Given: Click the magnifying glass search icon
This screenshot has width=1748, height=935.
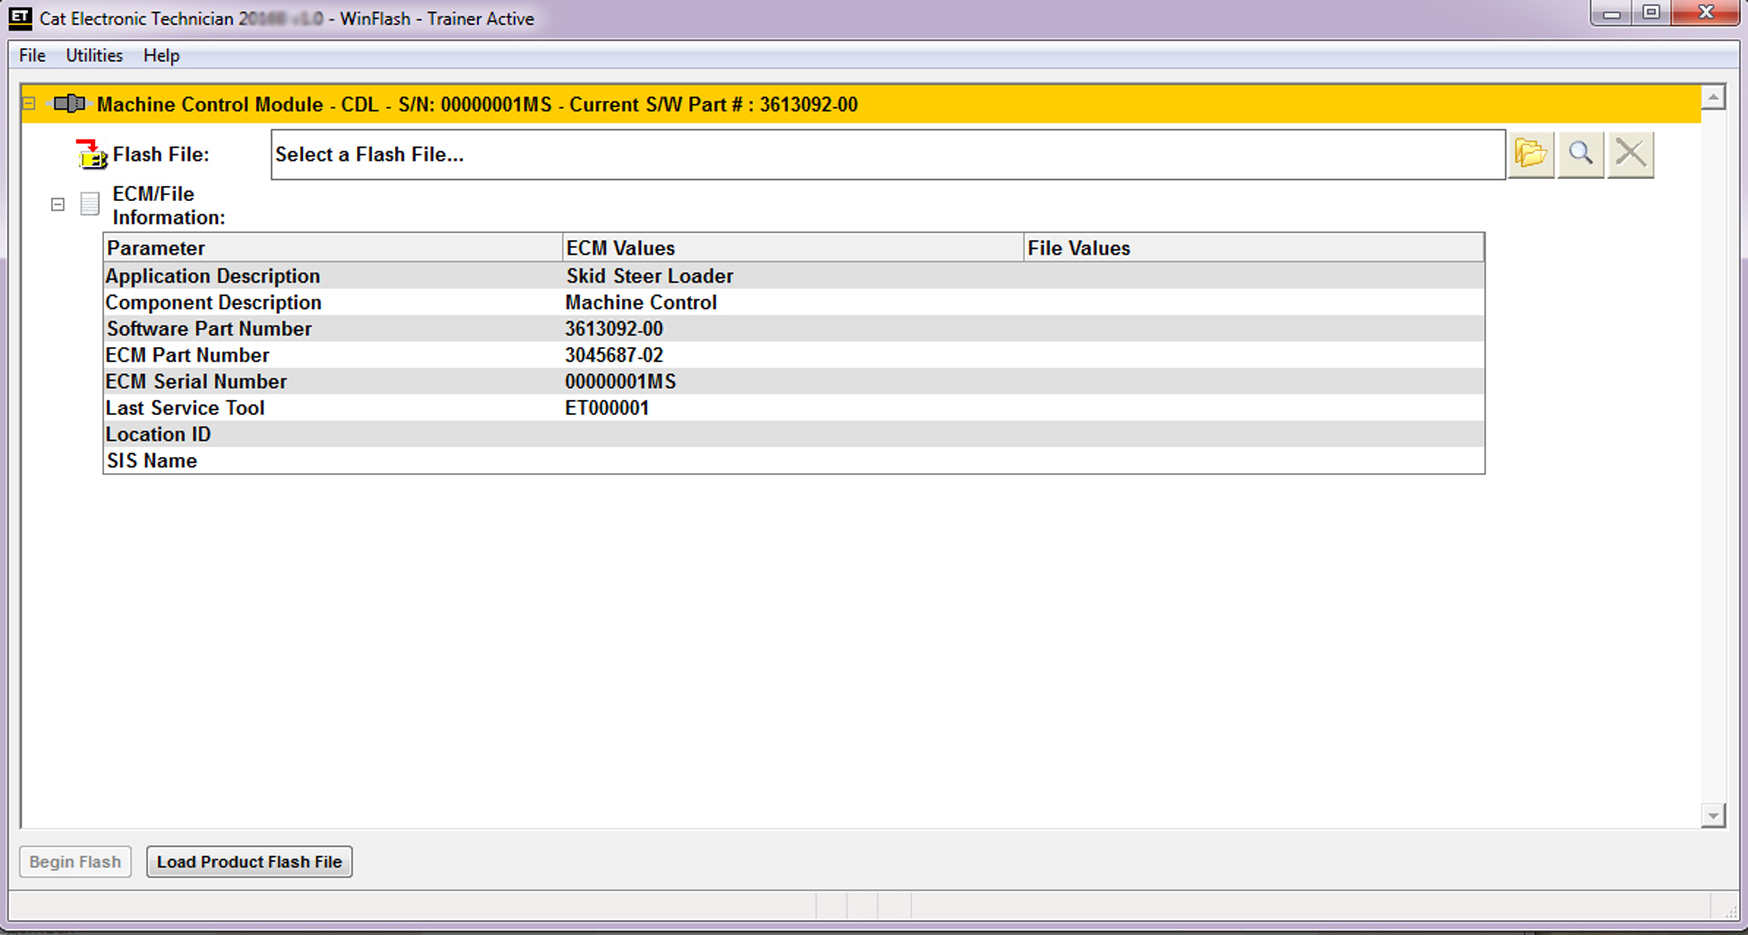Looking at the screenshot, I should [1580, 154].
